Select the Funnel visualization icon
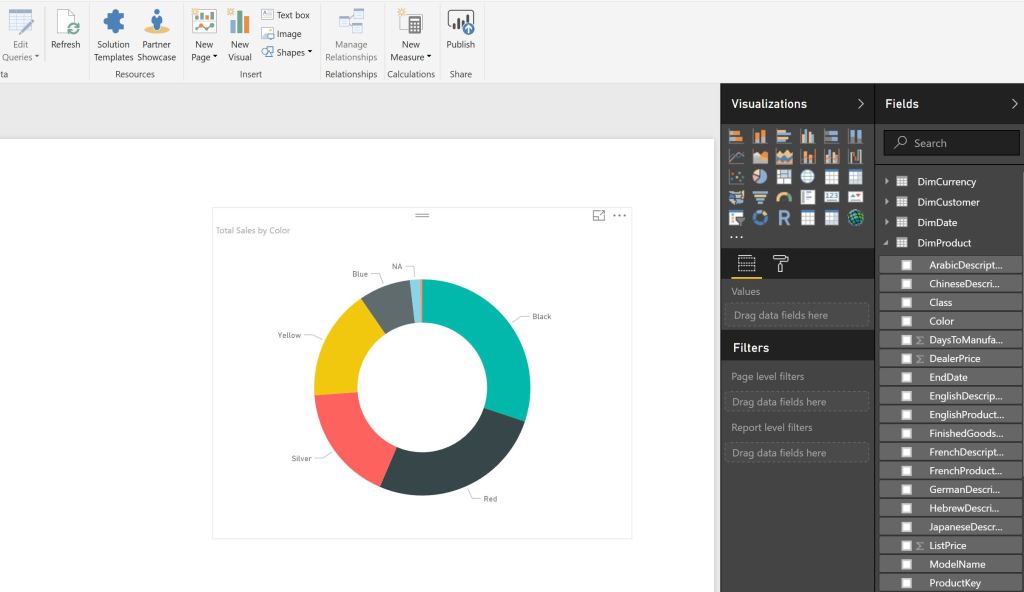Viewport: 1024px width, 592px height. pos(760,196)
